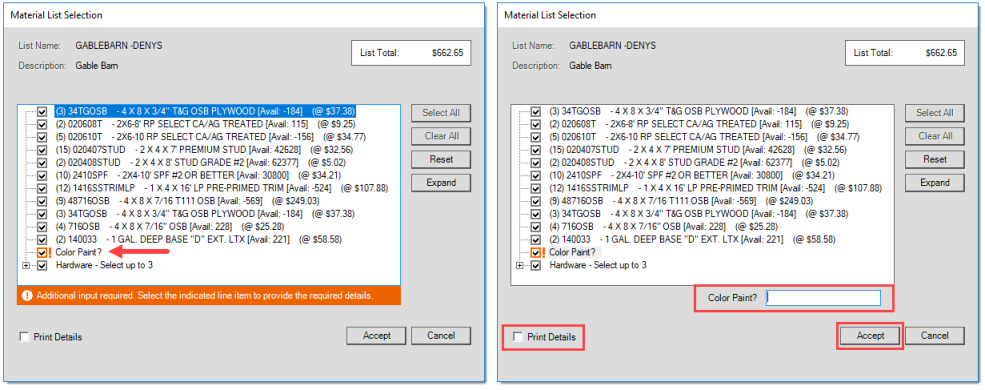Enable Print Details checkbox in left dialog

tap(24, 337)
